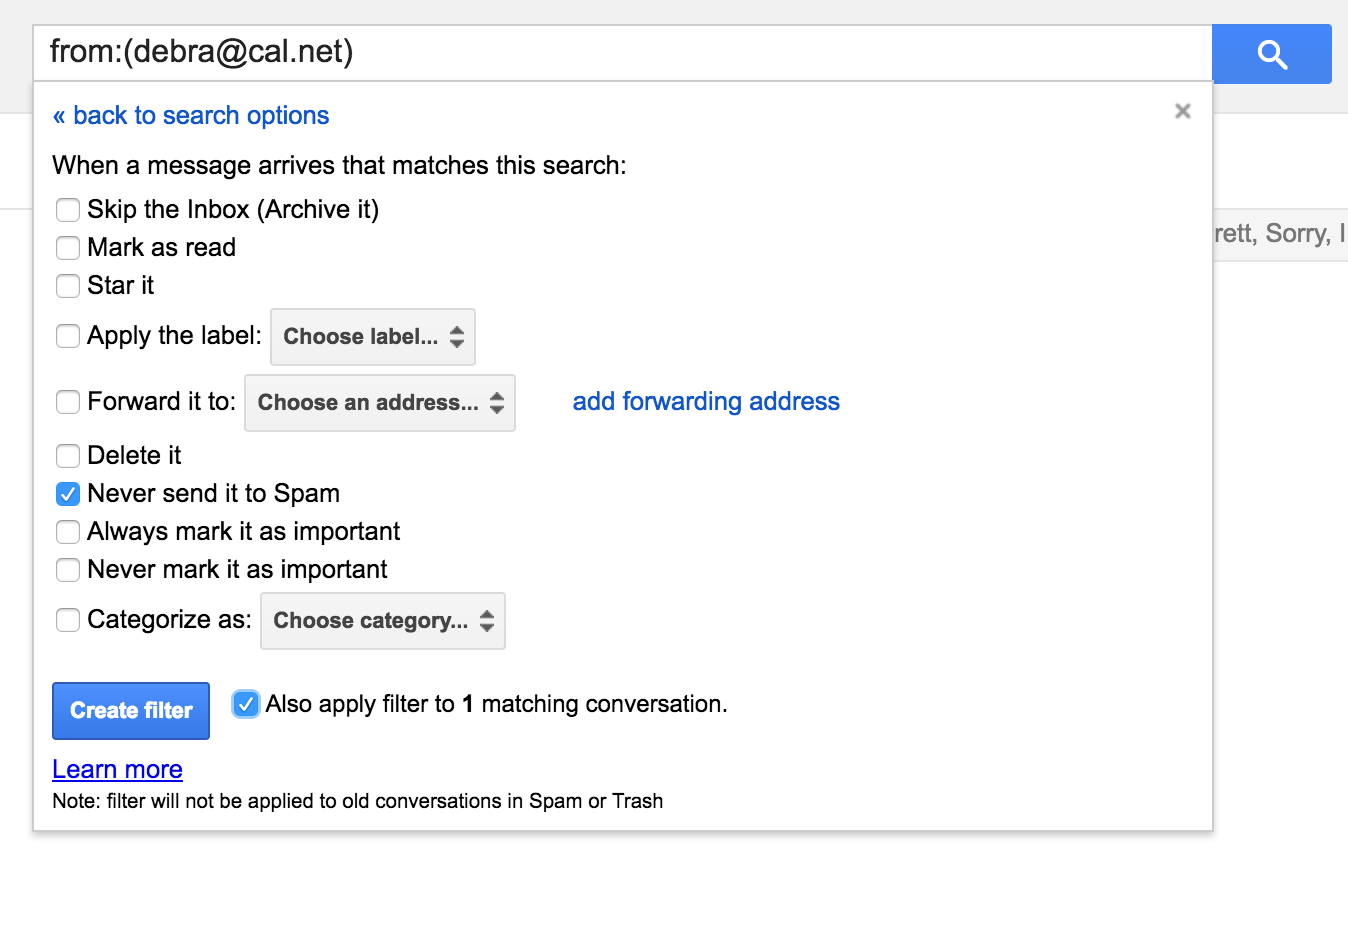Image resolution: width=1348 pixels, height=944 pixels.
Task: Check the Mark as read option
Action: click(x=68, y=248)
